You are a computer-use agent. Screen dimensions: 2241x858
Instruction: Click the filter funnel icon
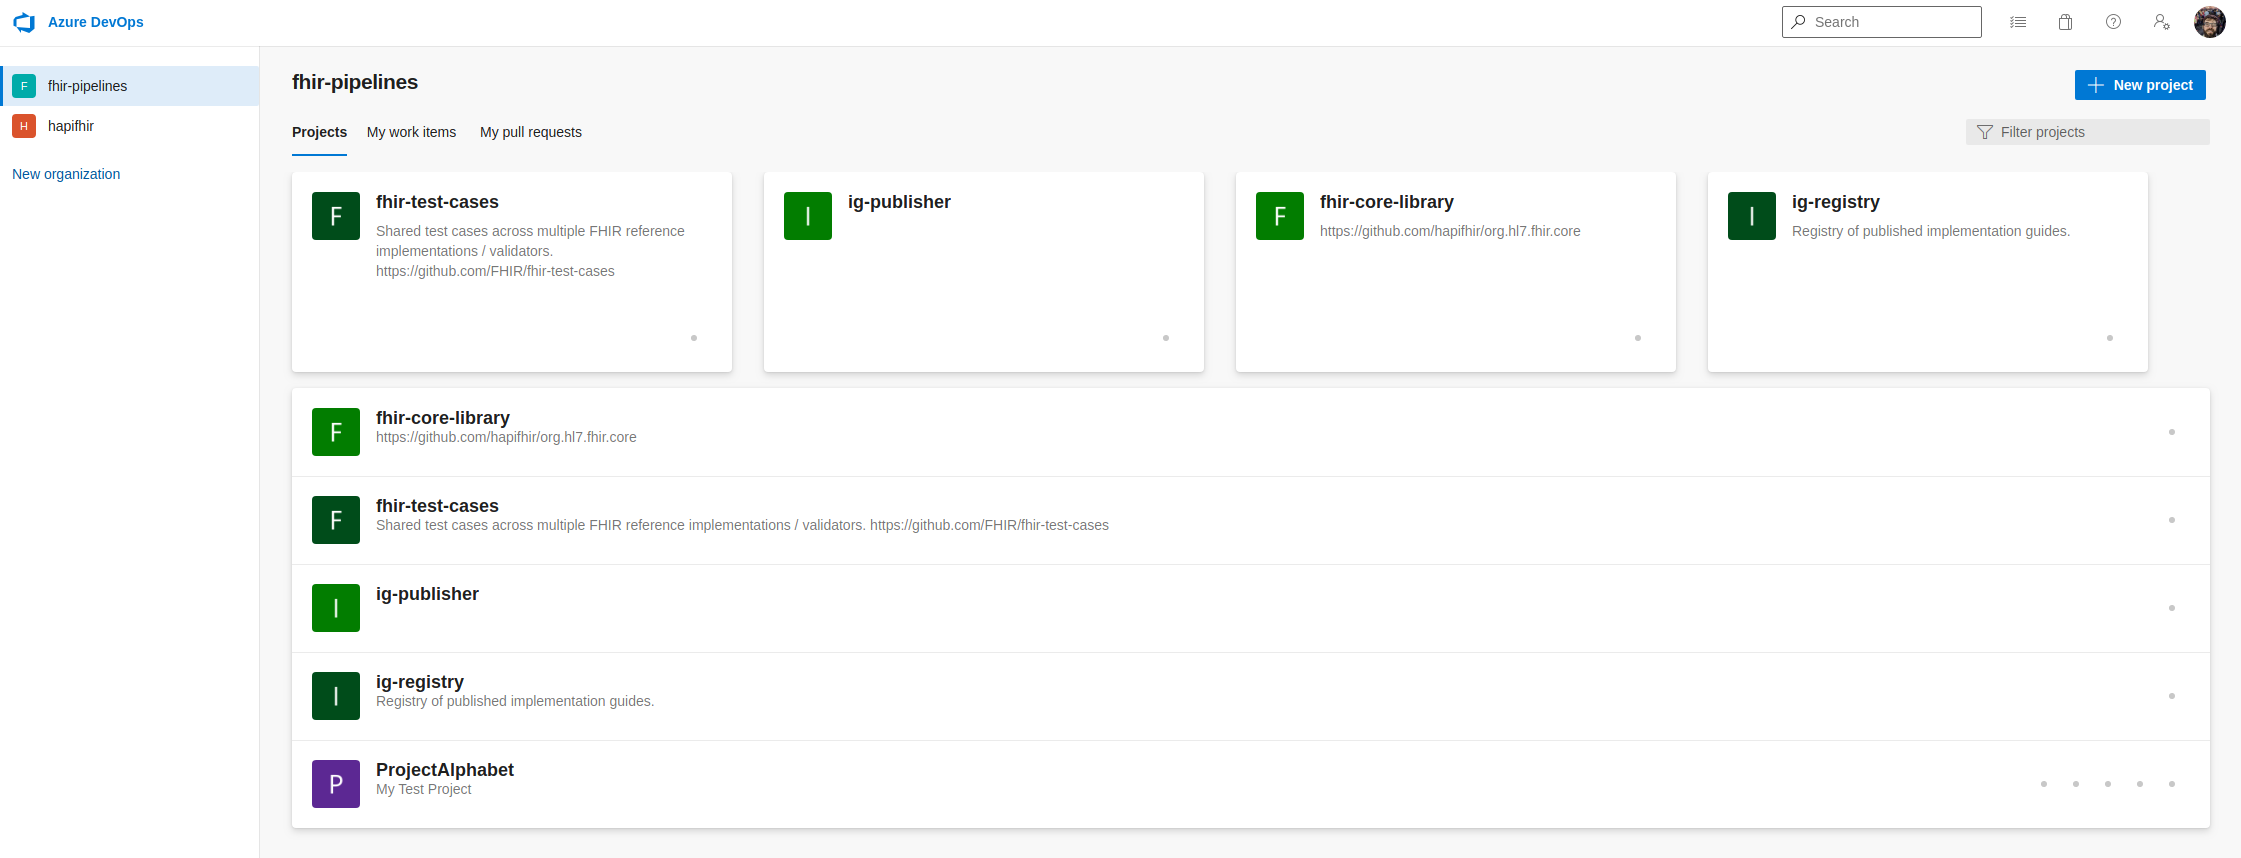[1985, 132]
